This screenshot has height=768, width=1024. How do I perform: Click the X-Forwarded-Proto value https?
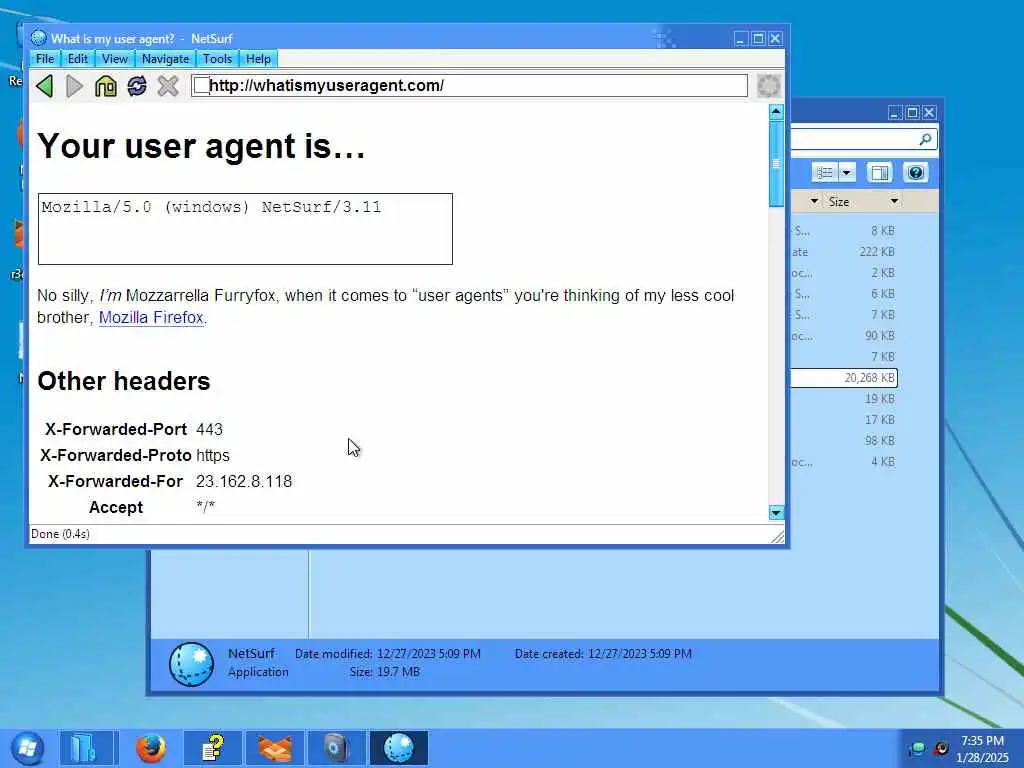[213, 455]
